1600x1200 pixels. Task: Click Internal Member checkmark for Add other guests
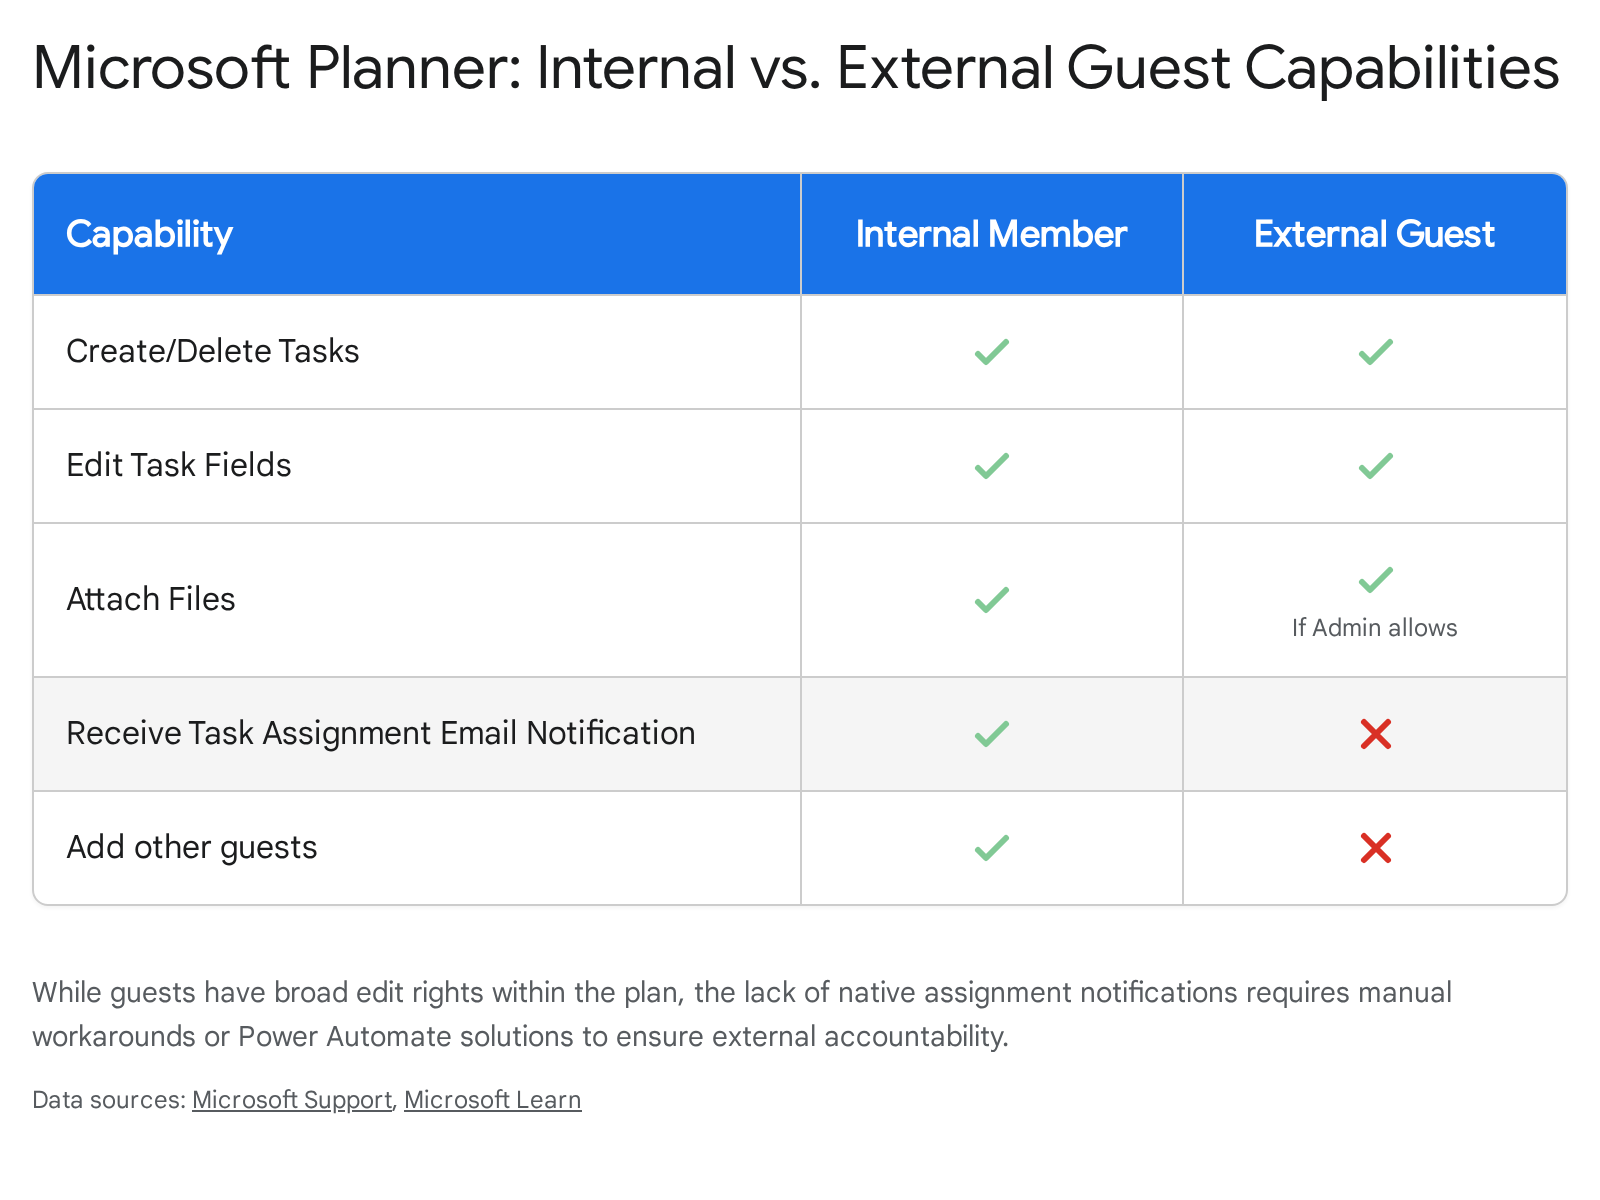point(991,848)
